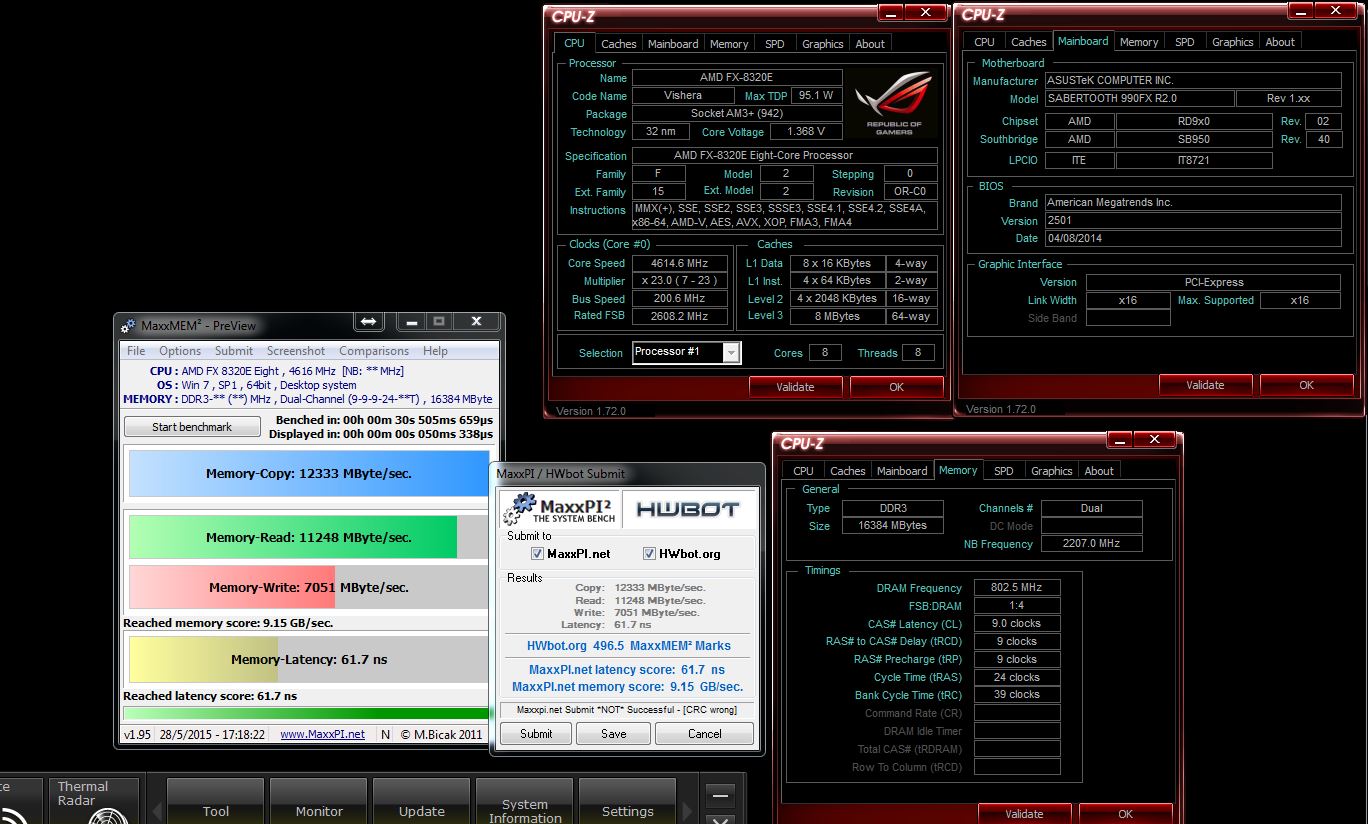Click the HWBOT logo in submit dialog
The height and width of the screenshot is (824, 1368).
click(688, 509)
